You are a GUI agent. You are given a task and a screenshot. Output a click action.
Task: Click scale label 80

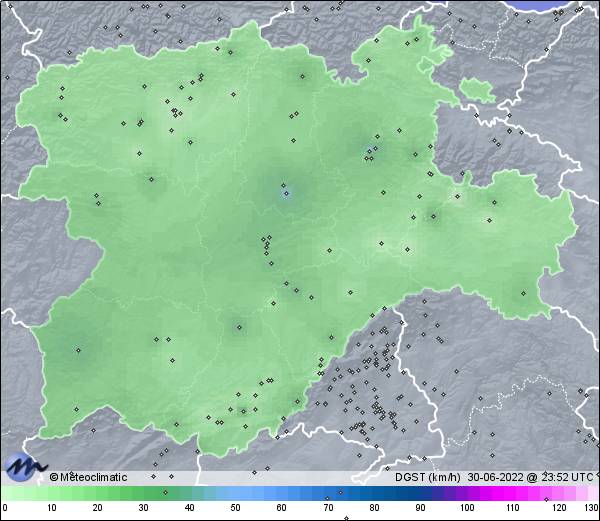click(374, 508)
